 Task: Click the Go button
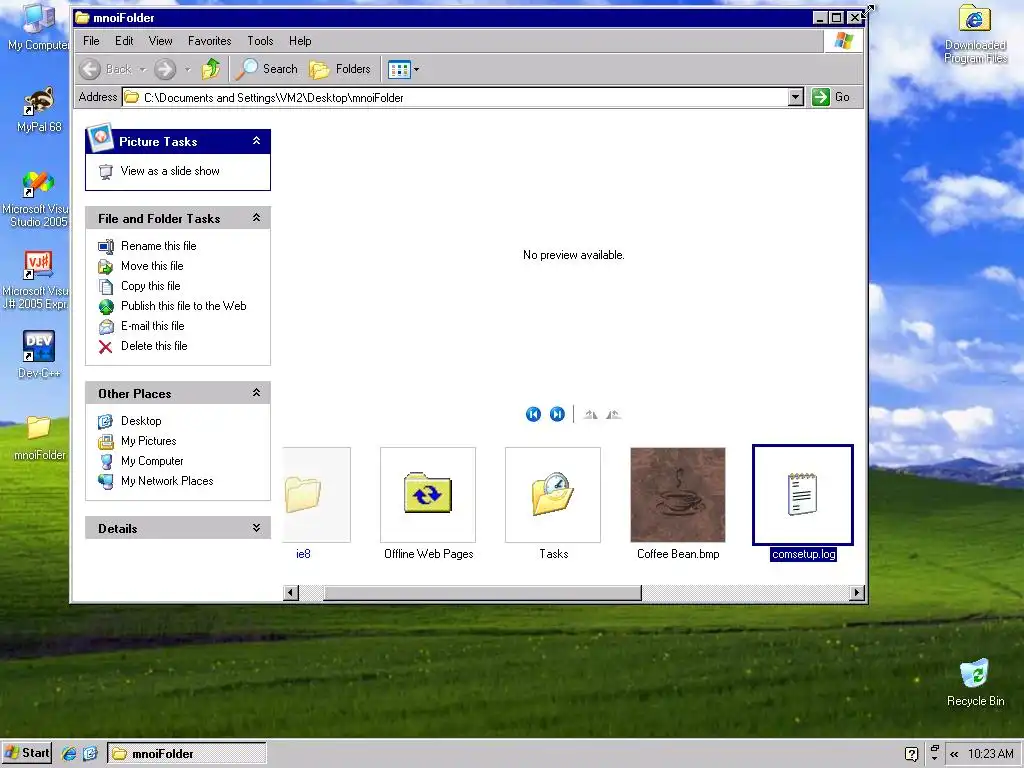coord(831,97)
